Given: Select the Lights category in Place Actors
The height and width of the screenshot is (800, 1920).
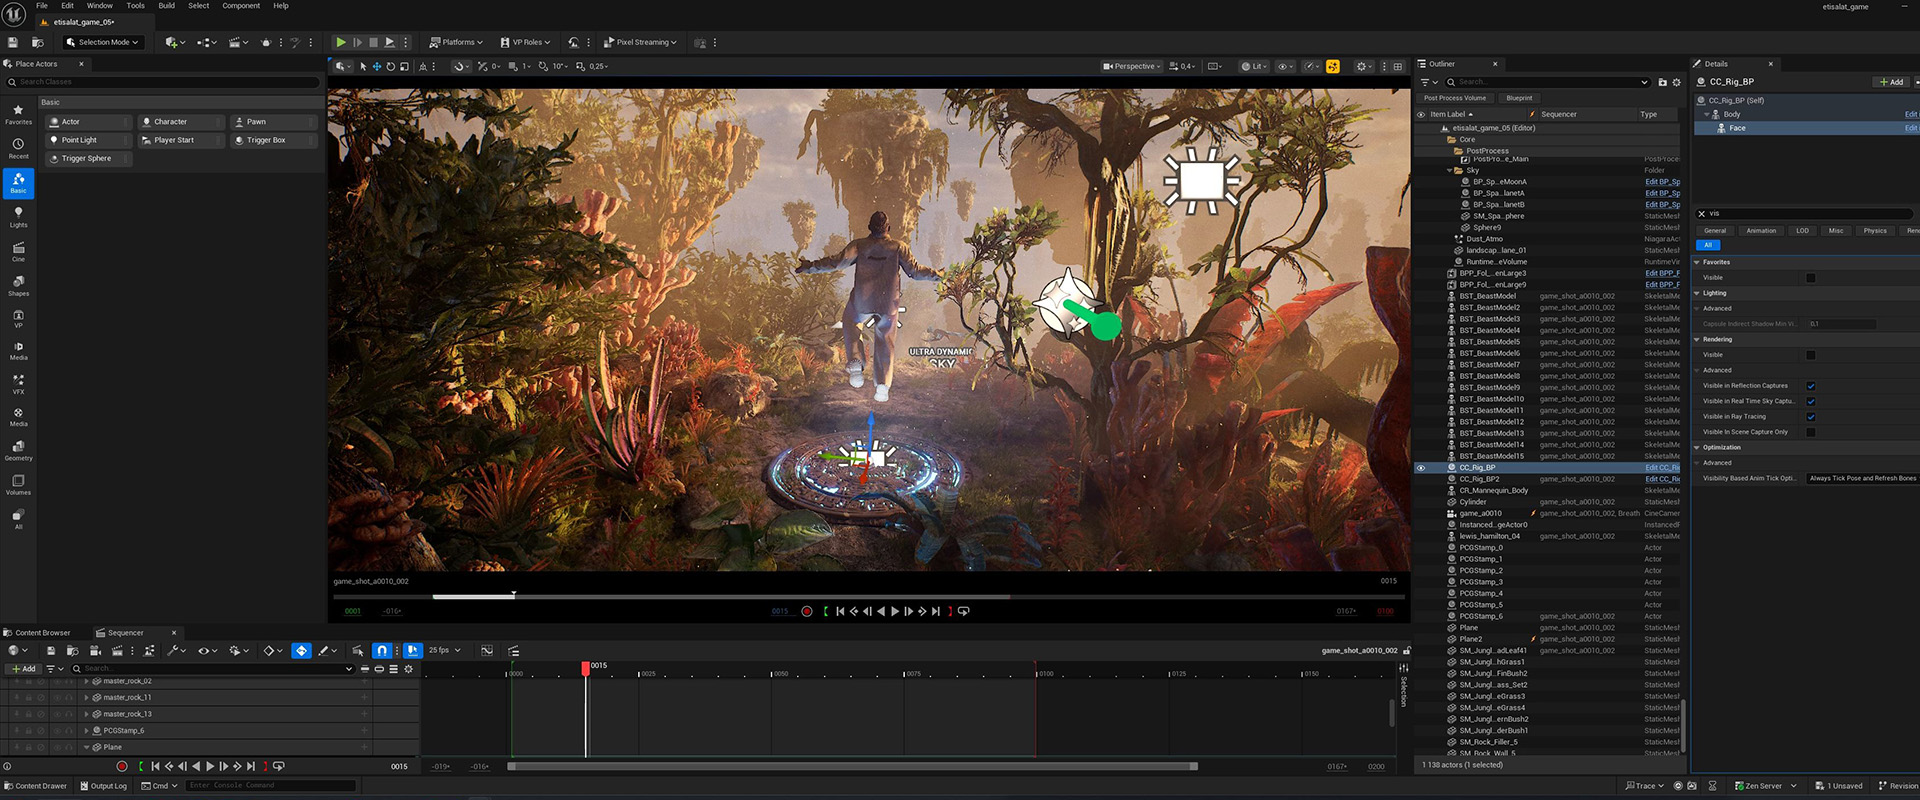Looking at the screenshot, I should point(18,217).
